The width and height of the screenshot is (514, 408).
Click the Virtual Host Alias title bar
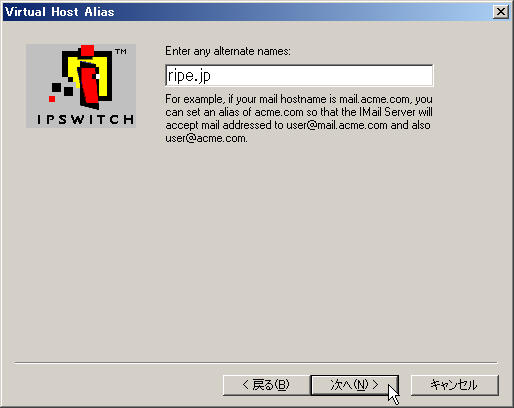(247, 12)
